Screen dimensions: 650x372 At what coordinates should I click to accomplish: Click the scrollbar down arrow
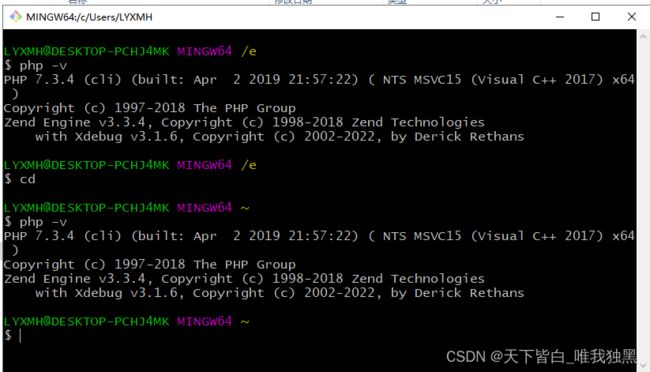click(x=643, y=365)
